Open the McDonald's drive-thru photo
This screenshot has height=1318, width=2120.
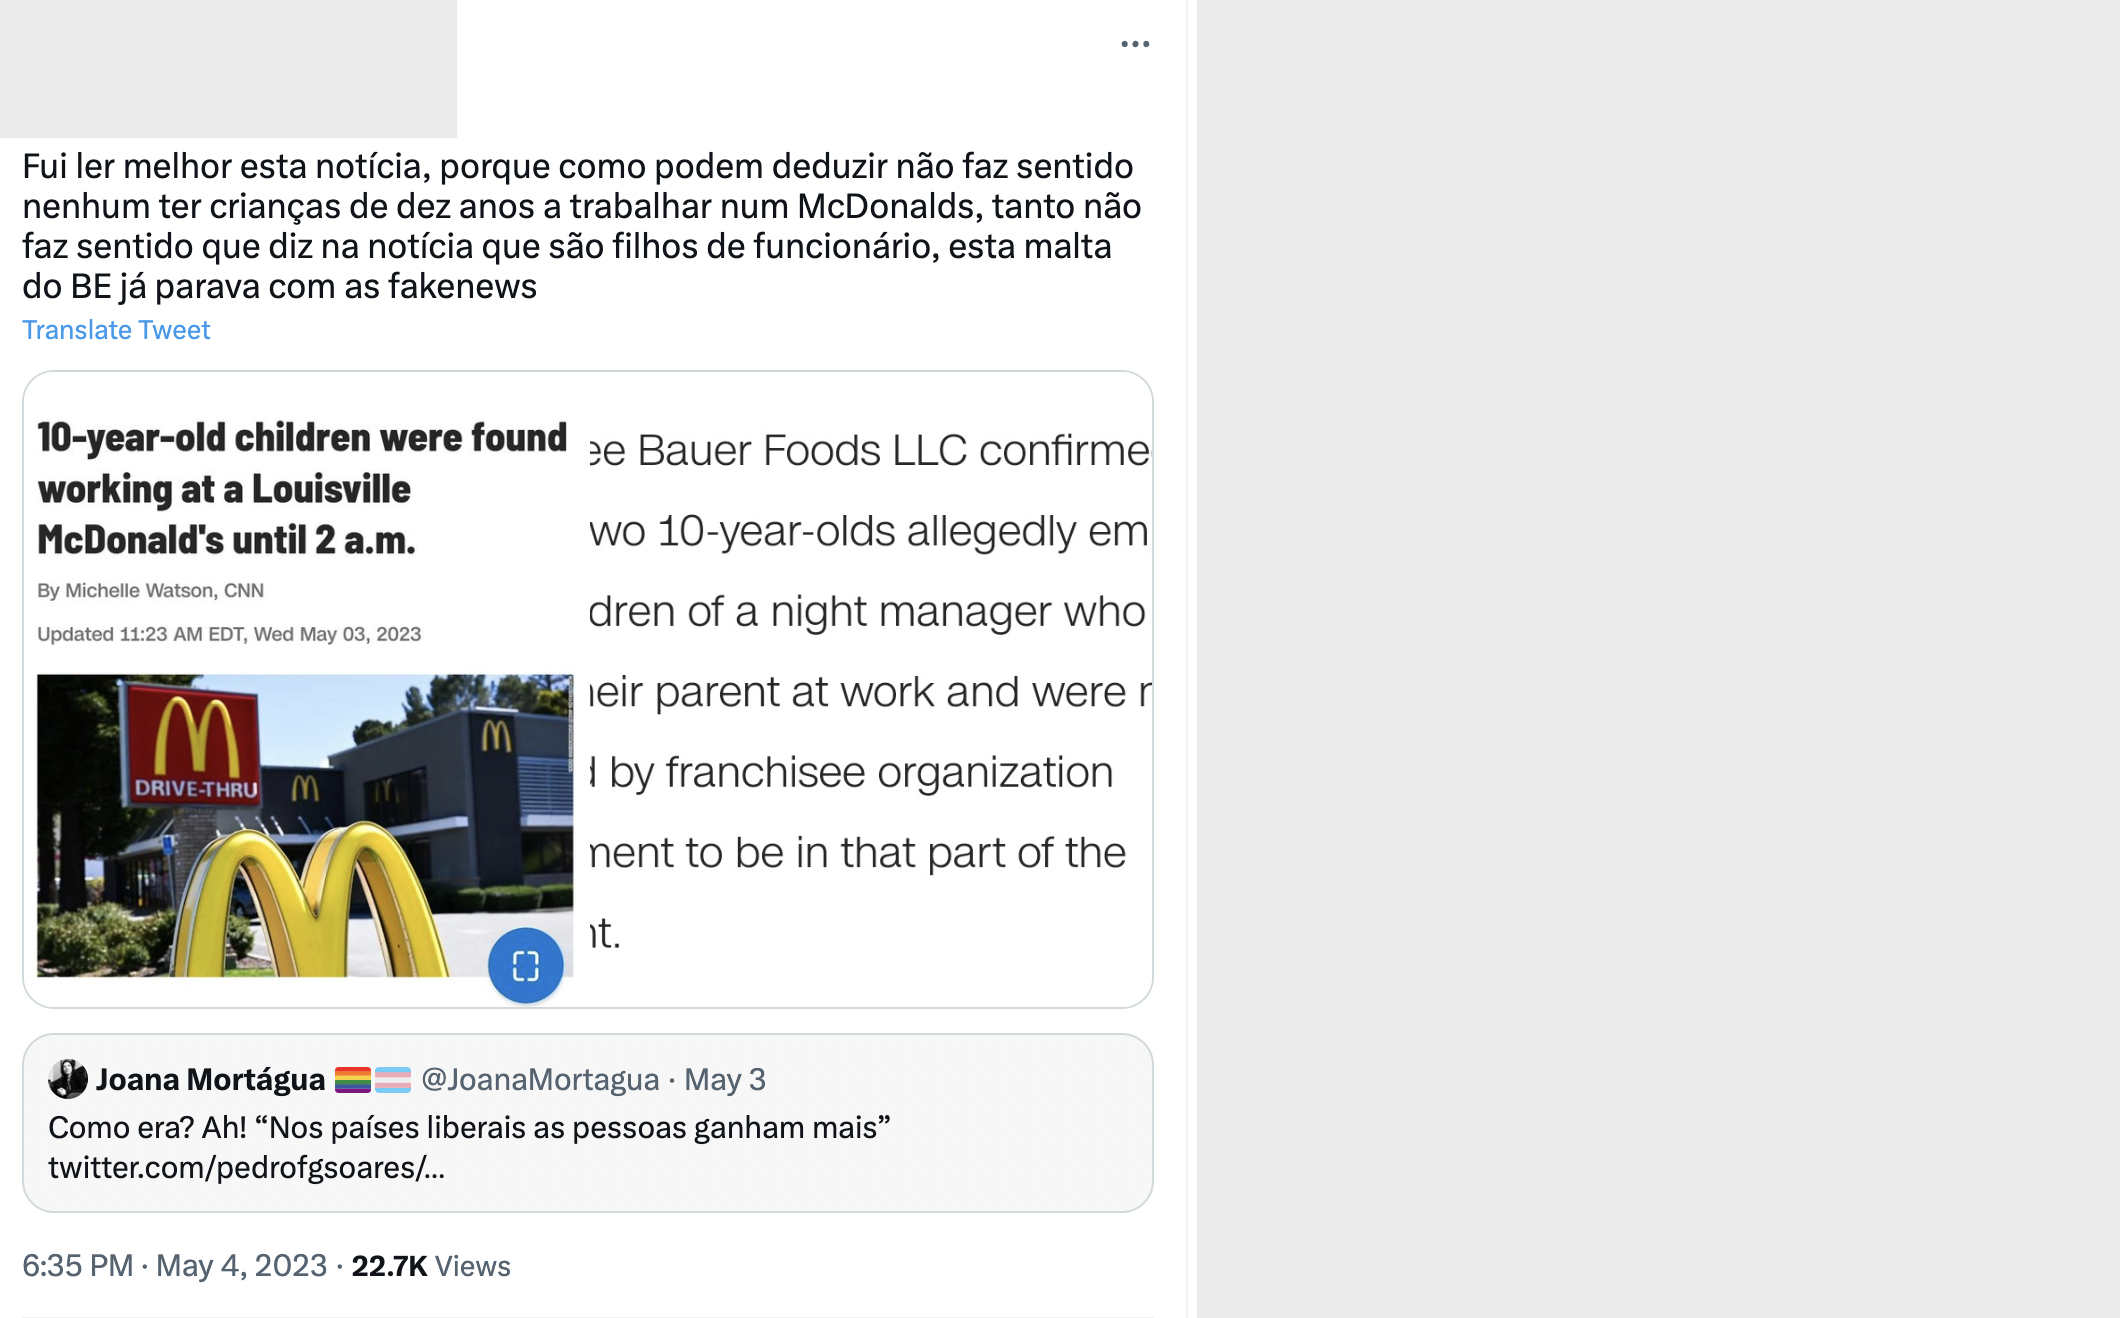[305, 825]
